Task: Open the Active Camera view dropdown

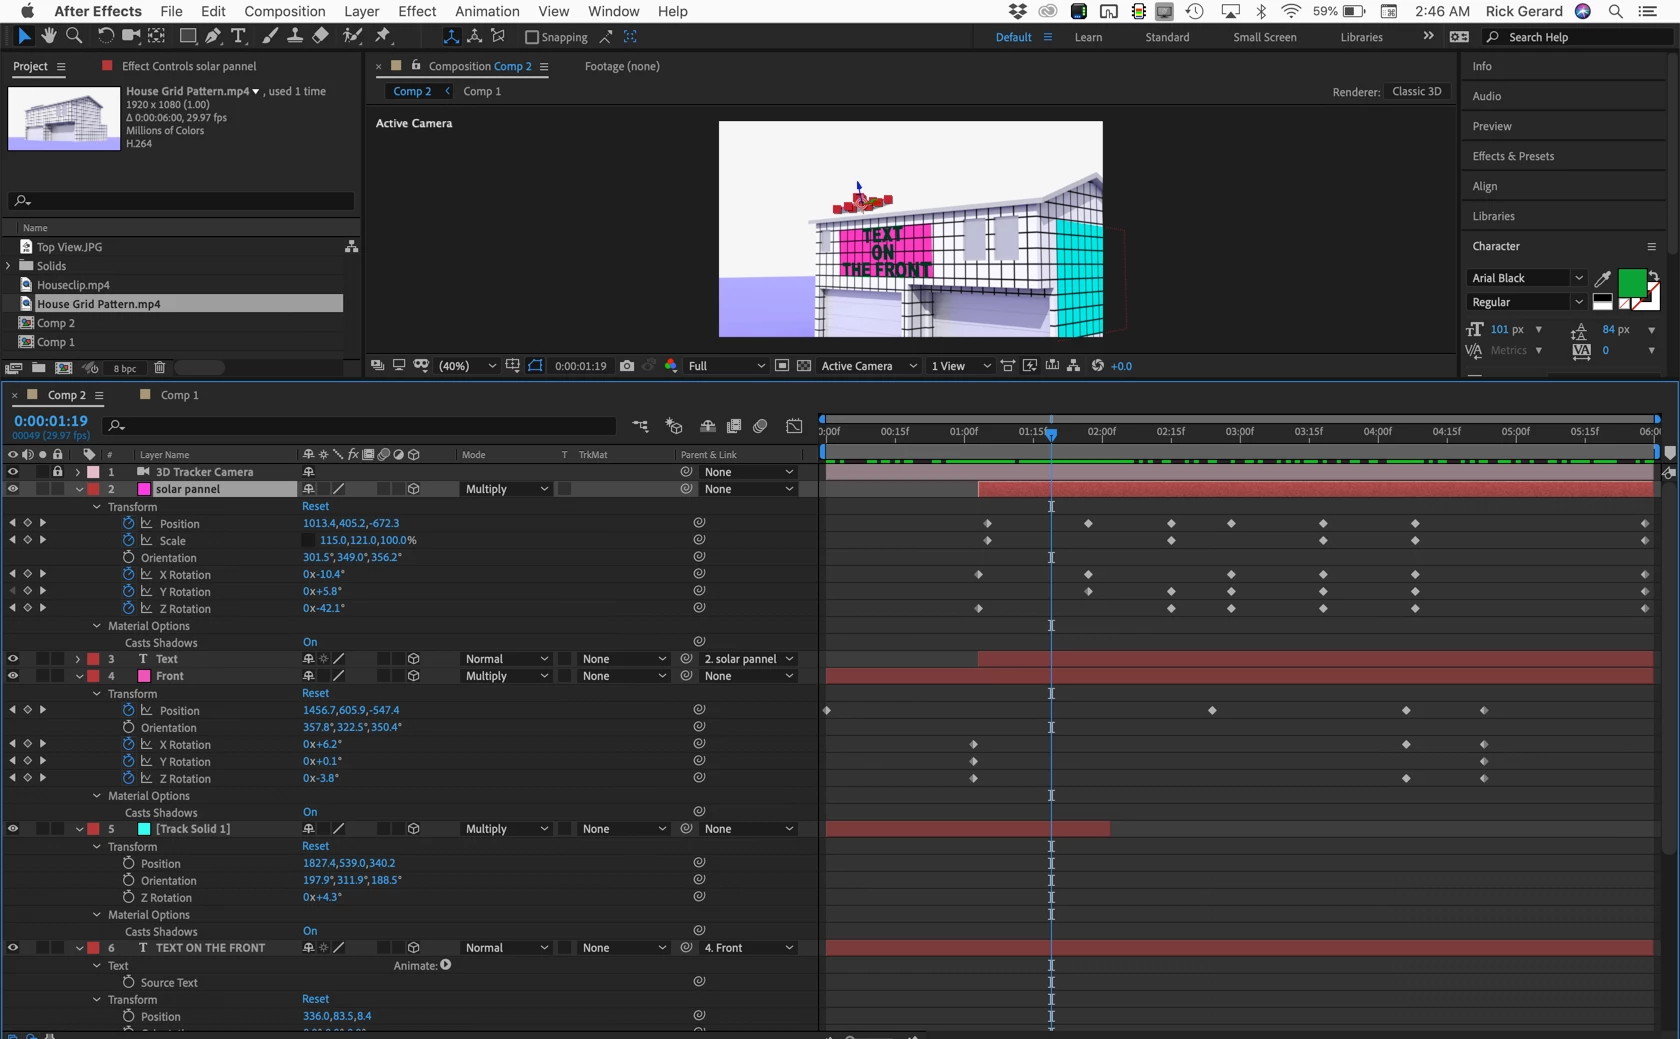Action: pos(868,366)
